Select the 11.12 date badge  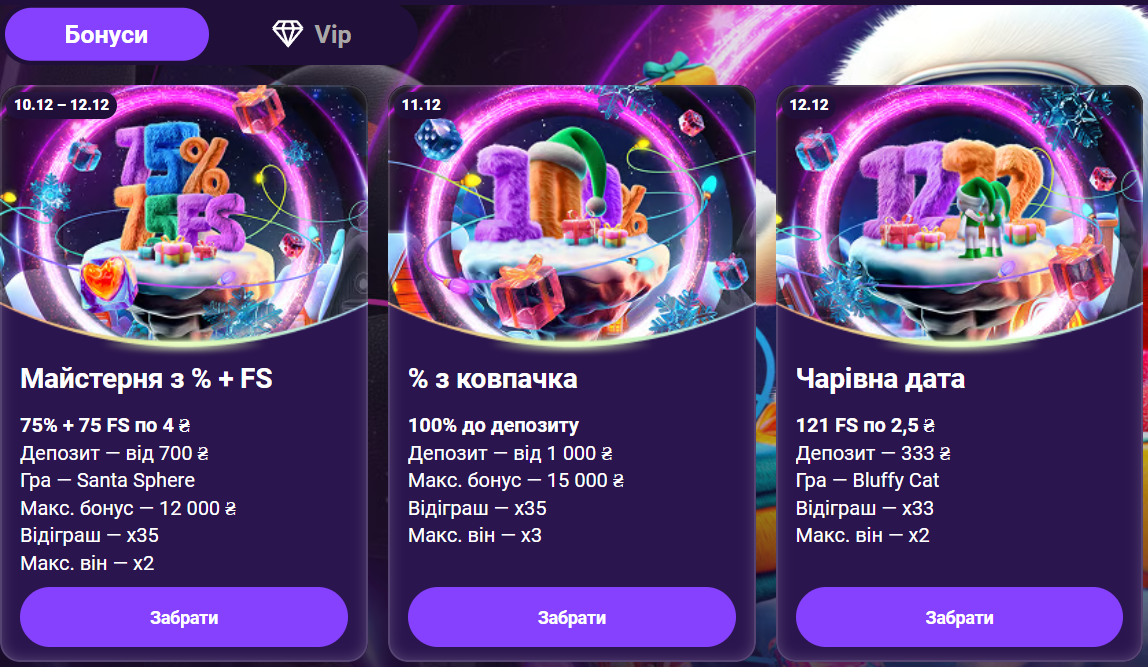(421, 105)
